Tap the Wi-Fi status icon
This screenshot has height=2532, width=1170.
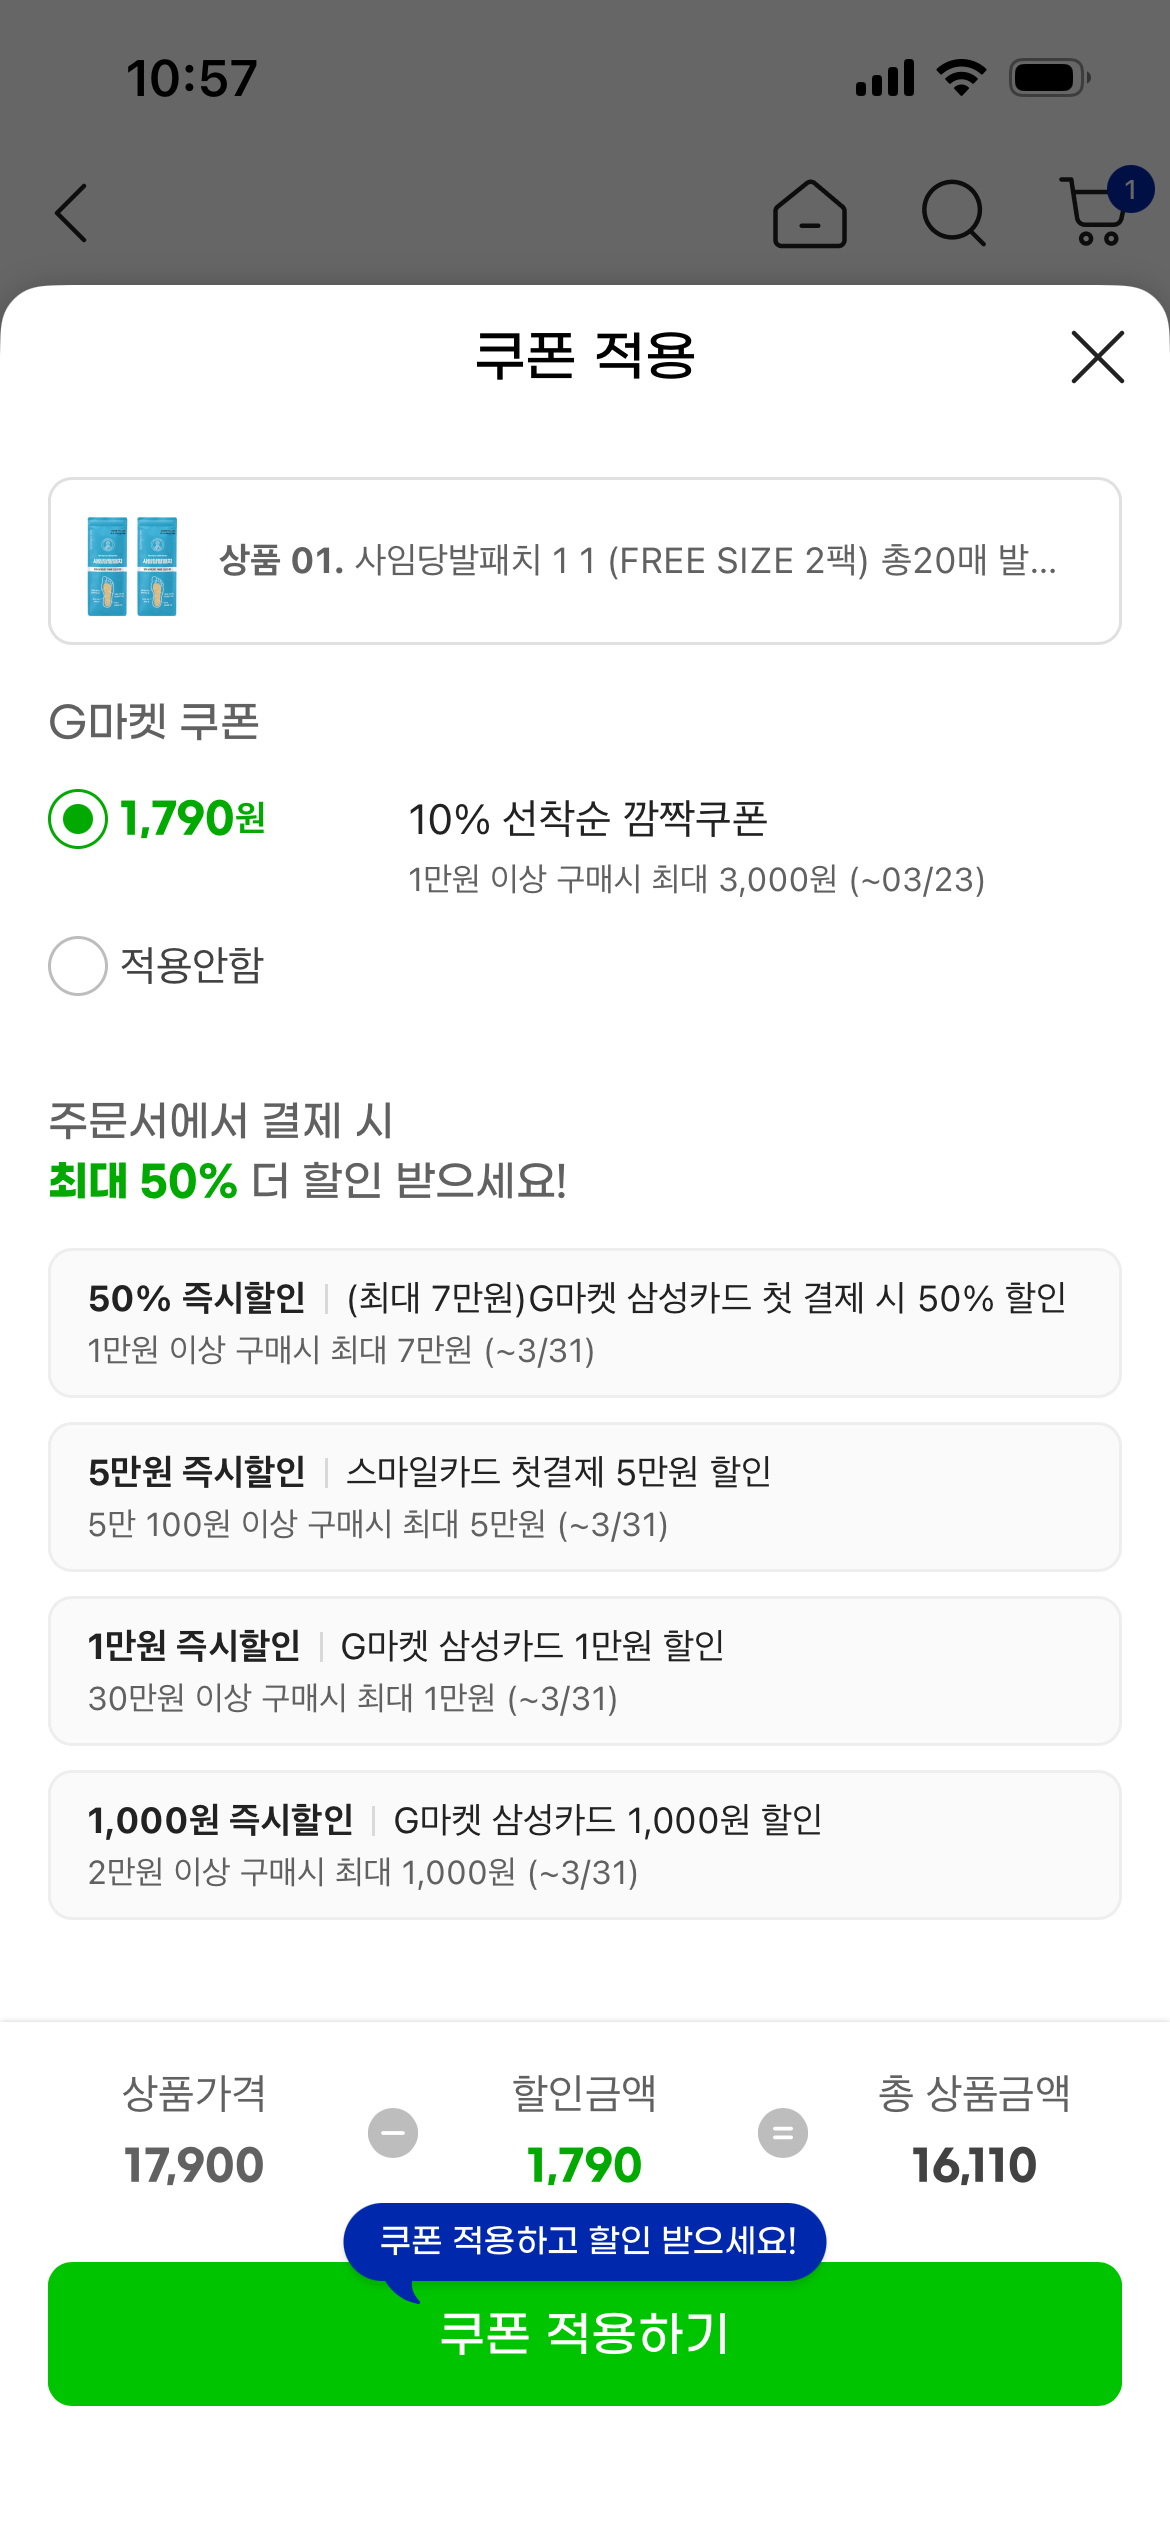pos(961,77)
